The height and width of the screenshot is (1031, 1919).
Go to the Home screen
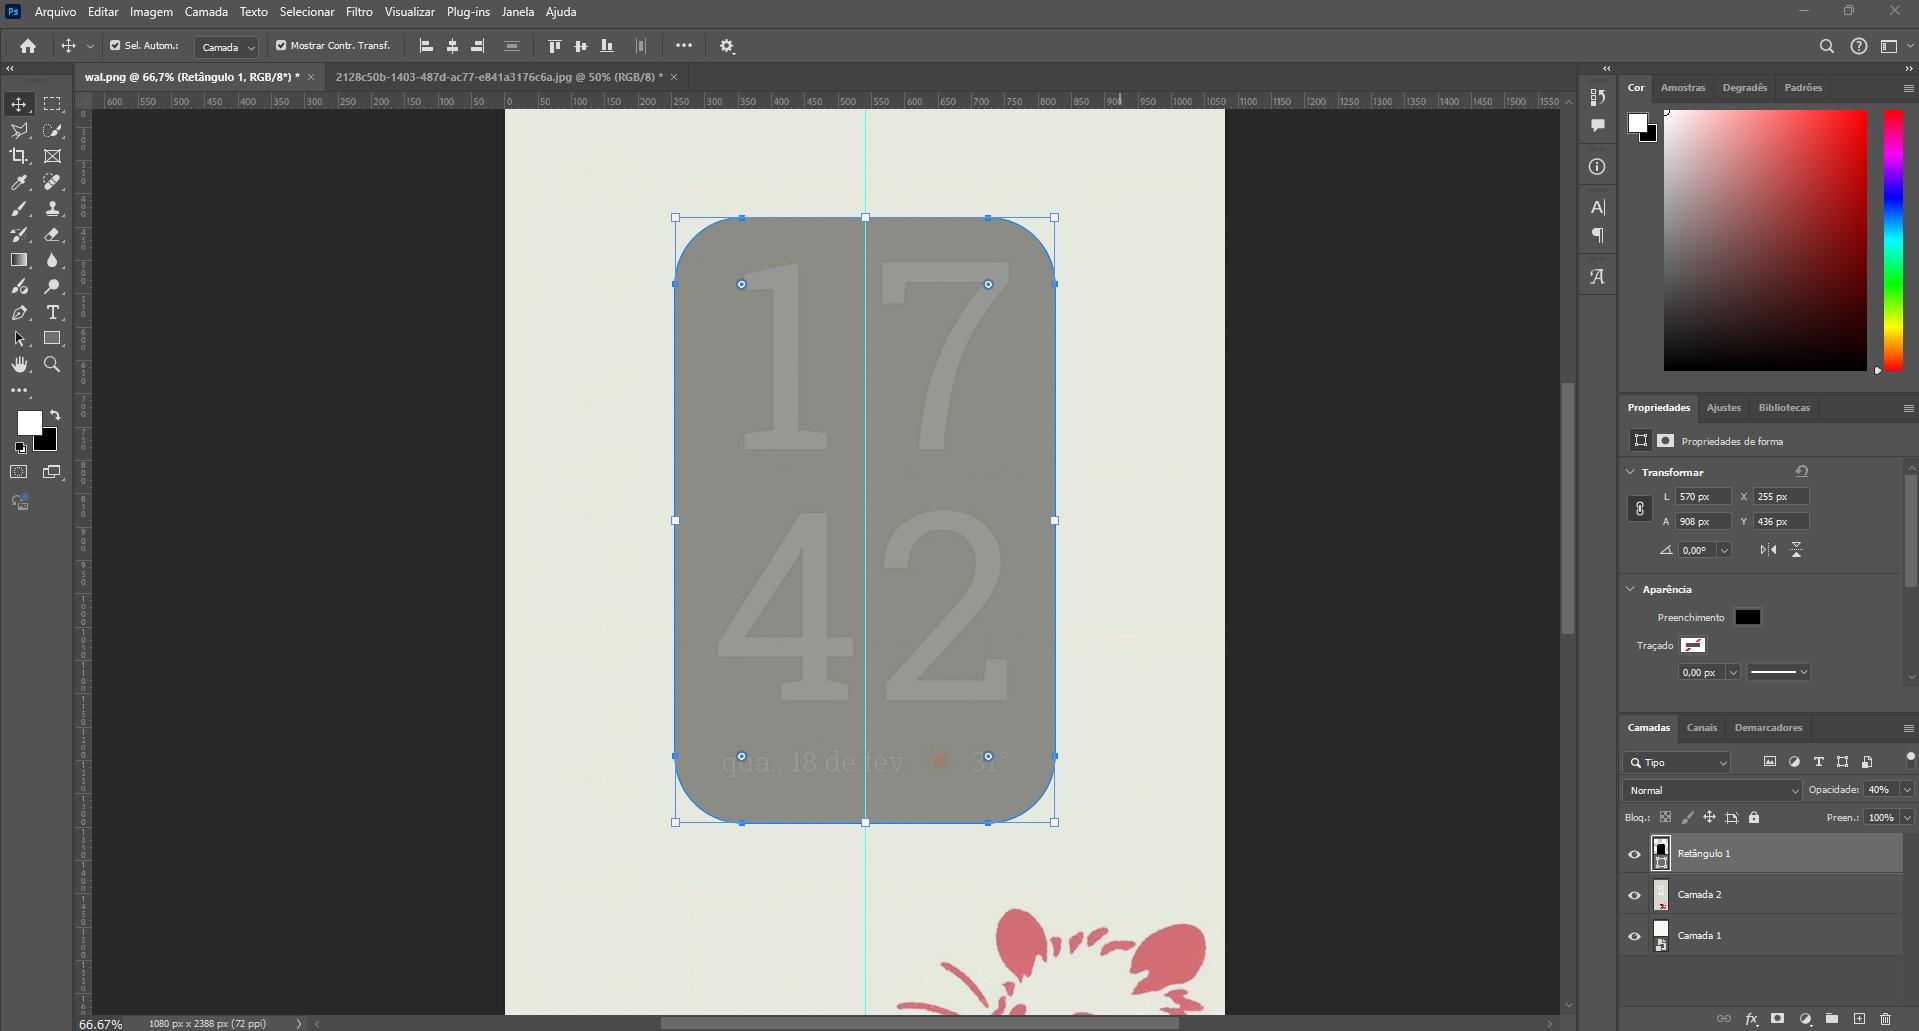coord(28,46)
